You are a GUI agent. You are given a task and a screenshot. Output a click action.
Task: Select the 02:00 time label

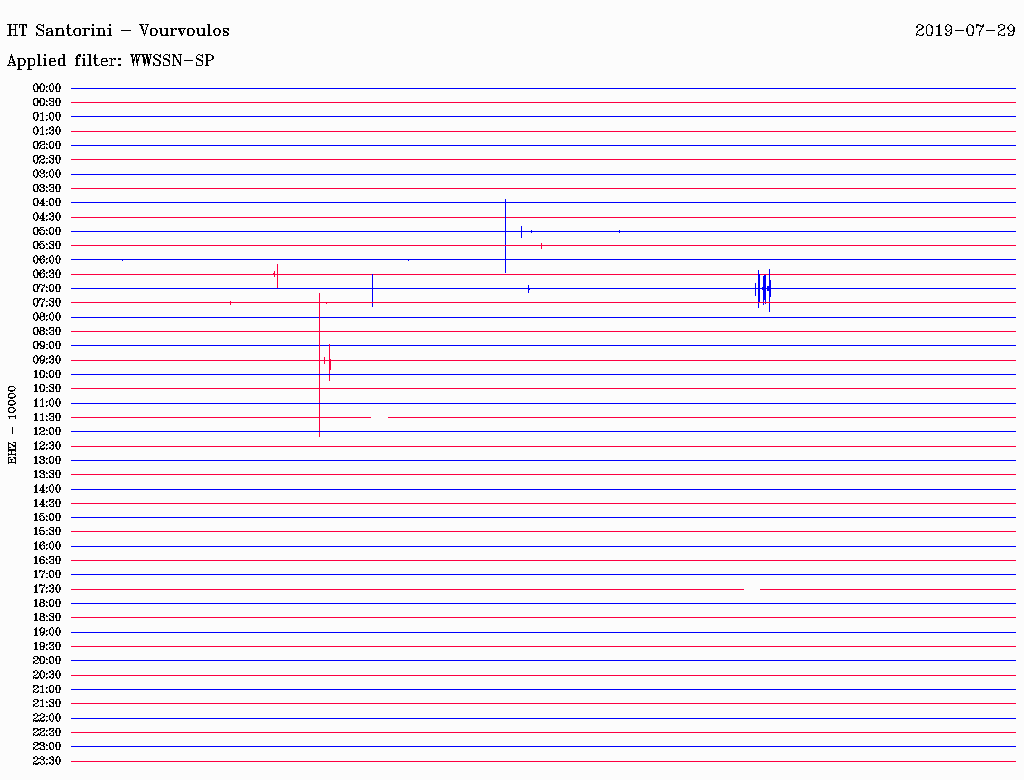47,146
